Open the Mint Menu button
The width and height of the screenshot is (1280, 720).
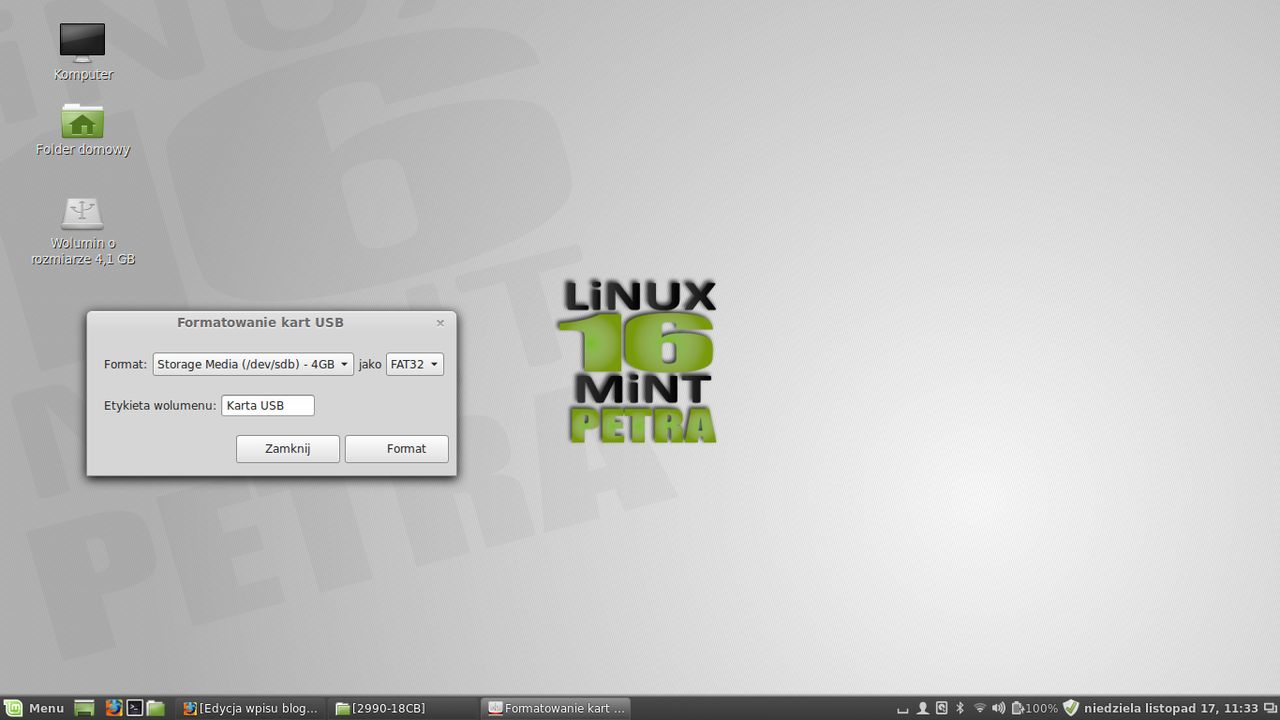click(34, 708)
